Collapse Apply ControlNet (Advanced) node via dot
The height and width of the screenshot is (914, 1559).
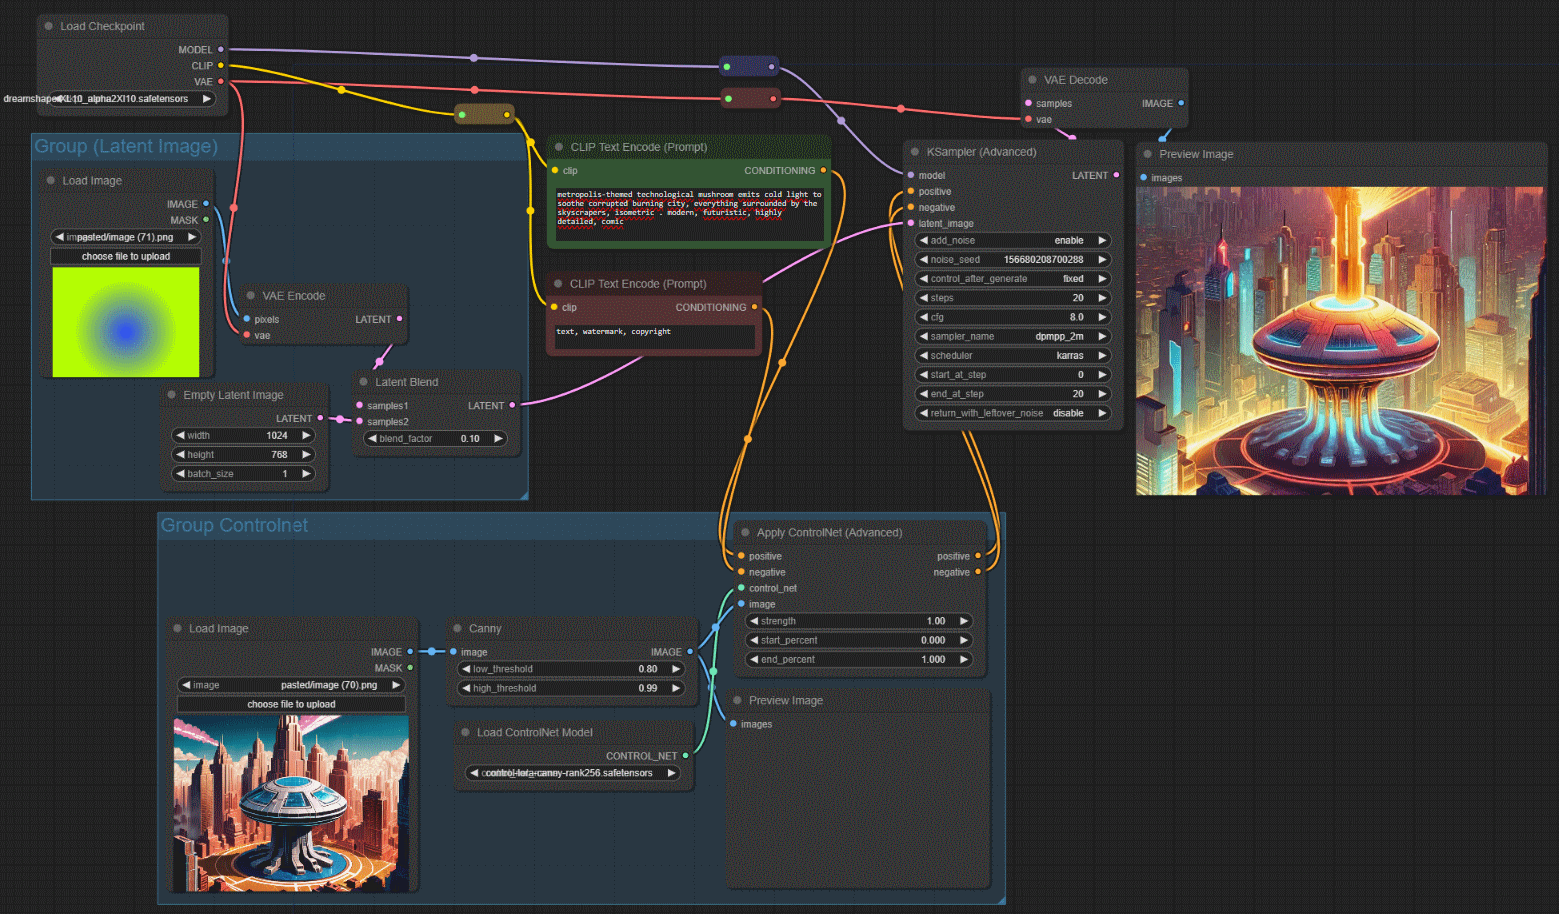click(x=745, y=532)
